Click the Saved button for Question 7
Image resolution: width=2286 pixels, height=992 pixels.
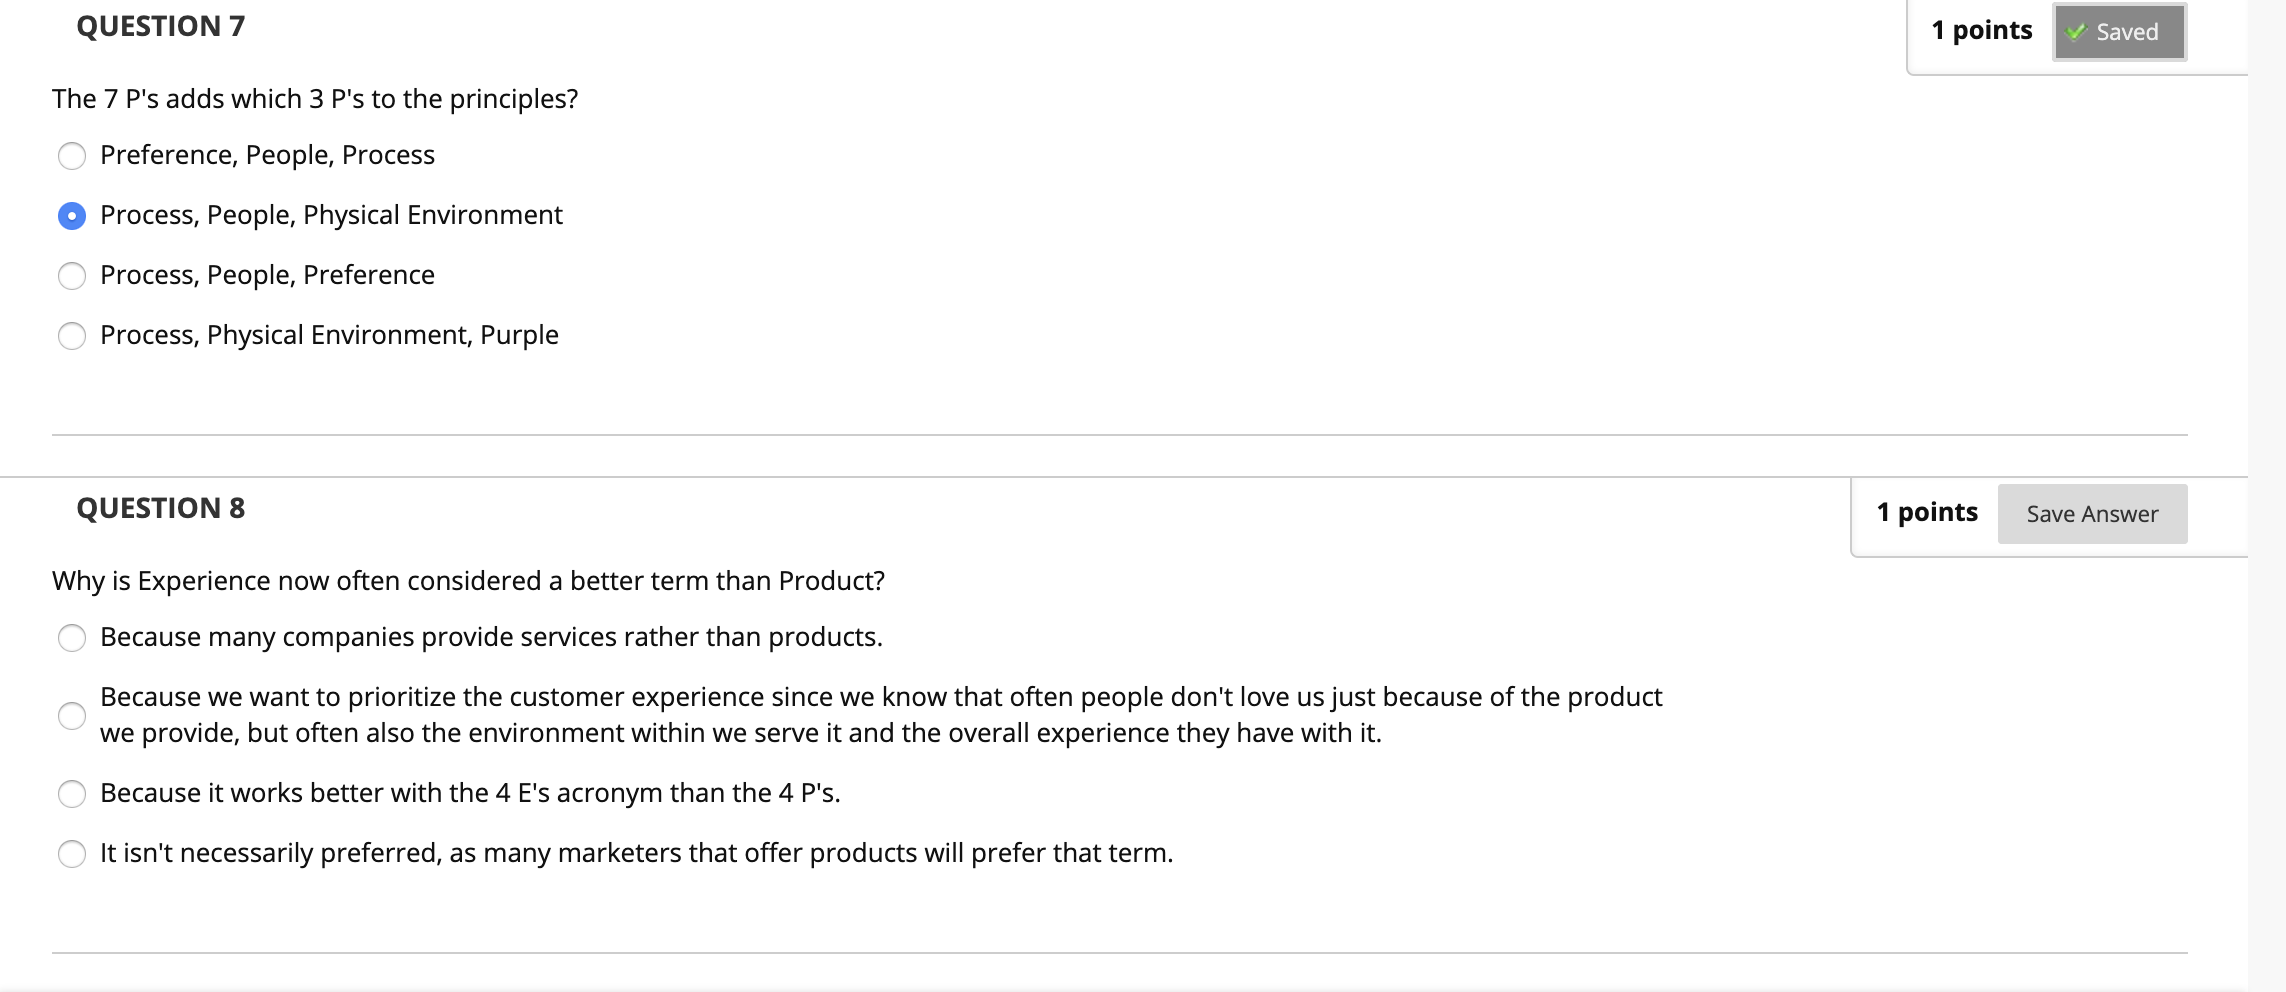2119,32
